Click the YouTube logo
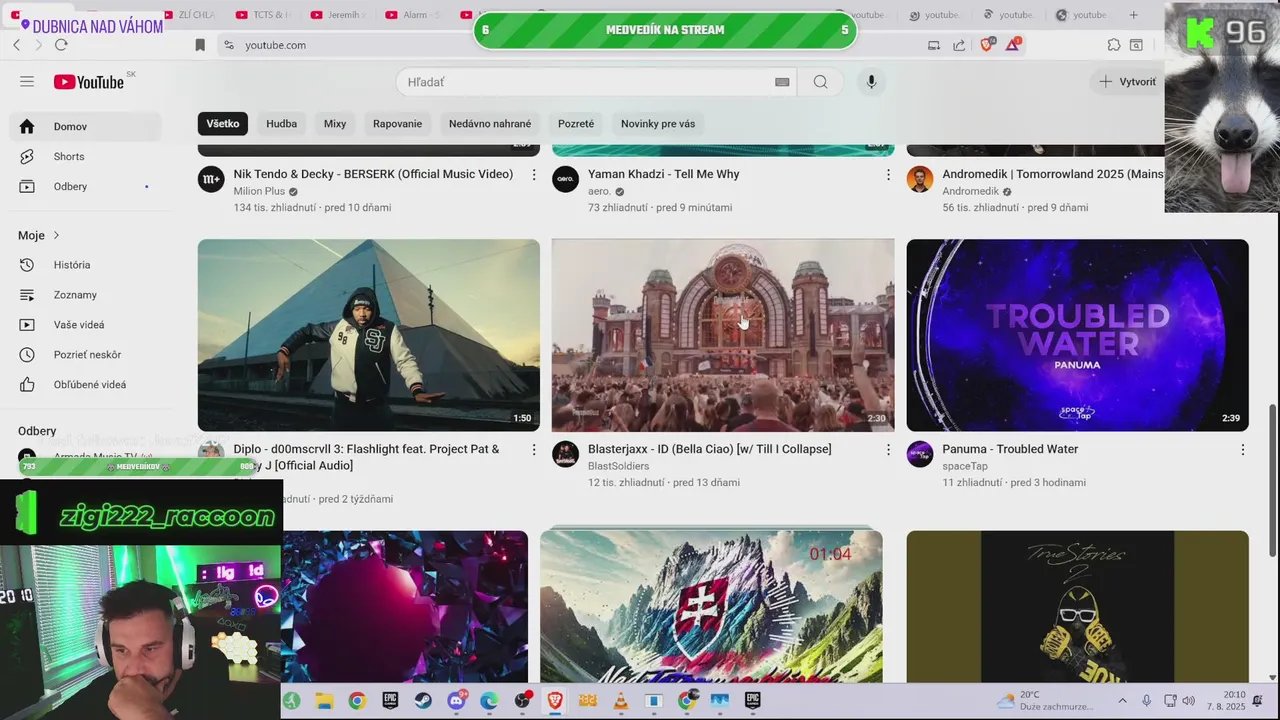Viewport: 1280px width, 720px height. click(x=89, y=82)
